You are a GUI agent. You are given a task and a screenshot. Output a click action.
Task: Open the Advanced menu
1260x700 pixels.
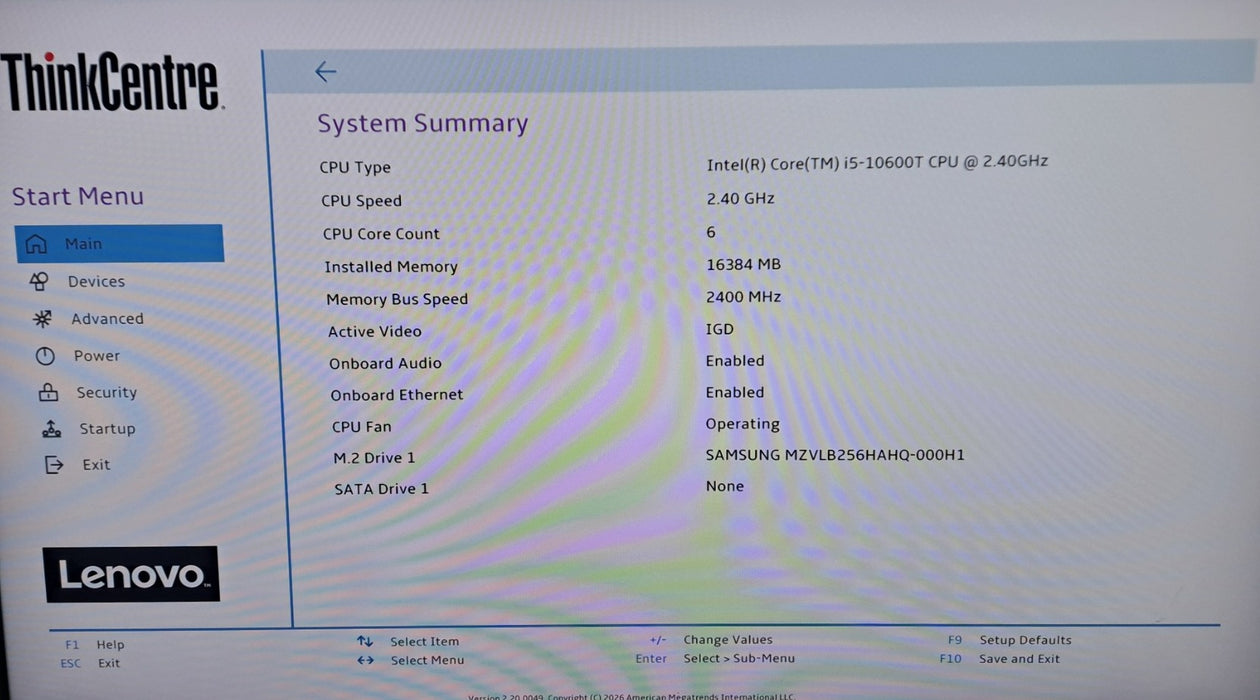[x=107, y=319]
